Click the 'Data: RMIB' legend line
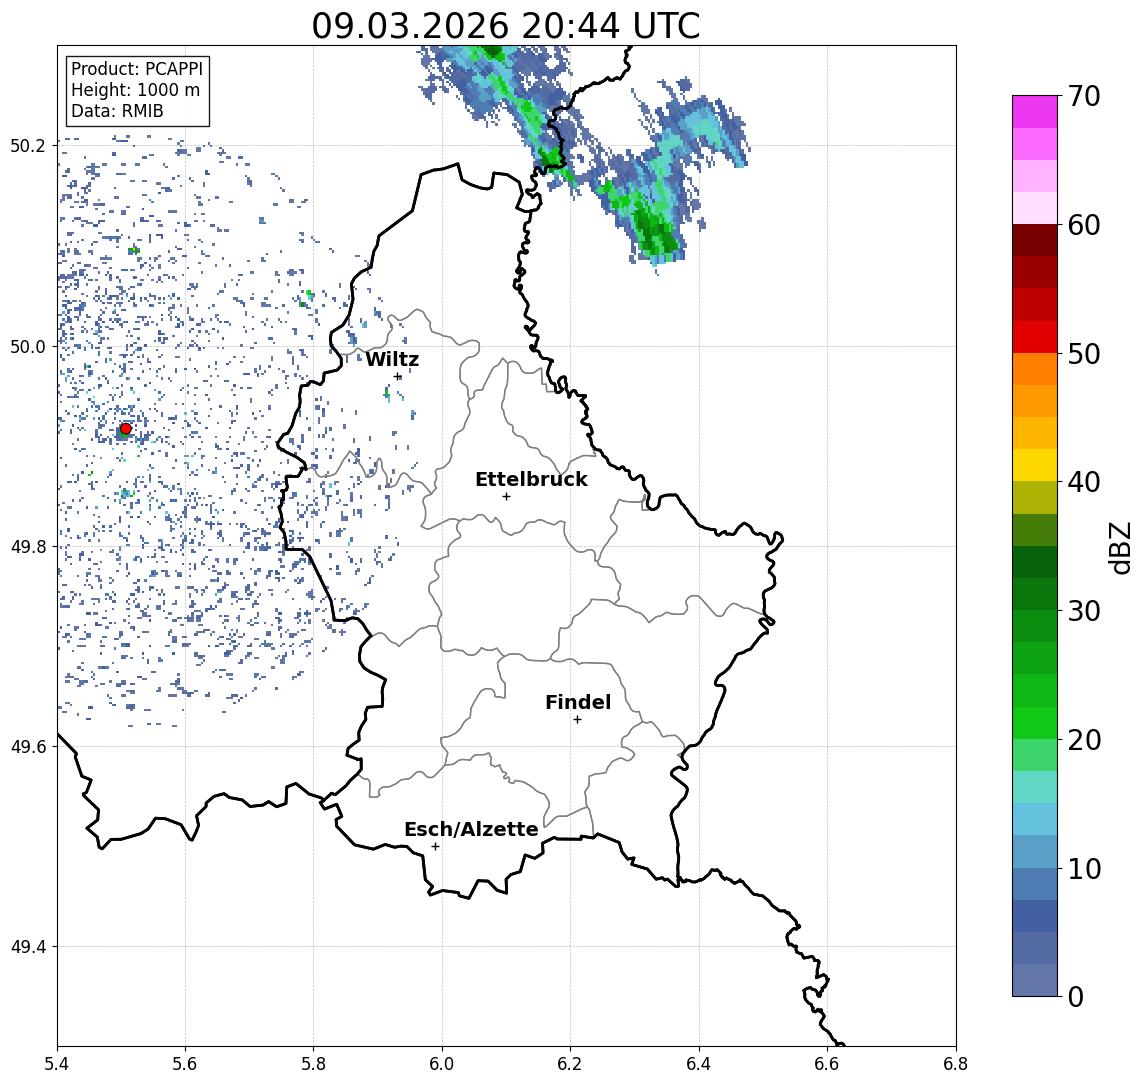 coord(117,111)
